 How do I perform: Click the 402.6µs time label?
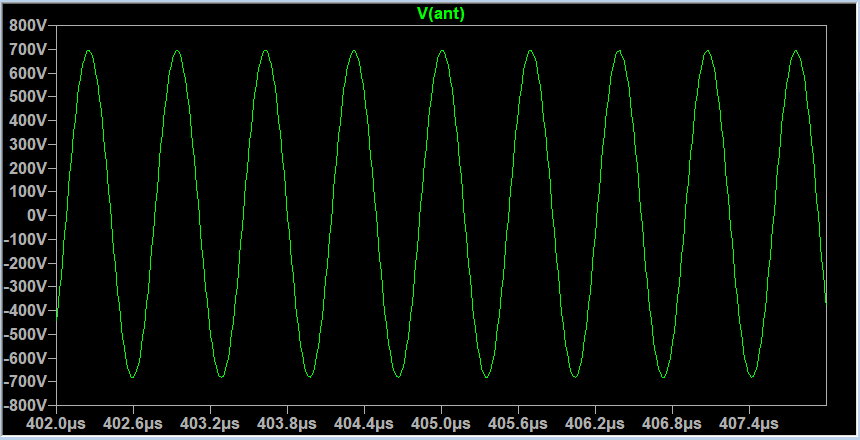[x=133, y=424]
